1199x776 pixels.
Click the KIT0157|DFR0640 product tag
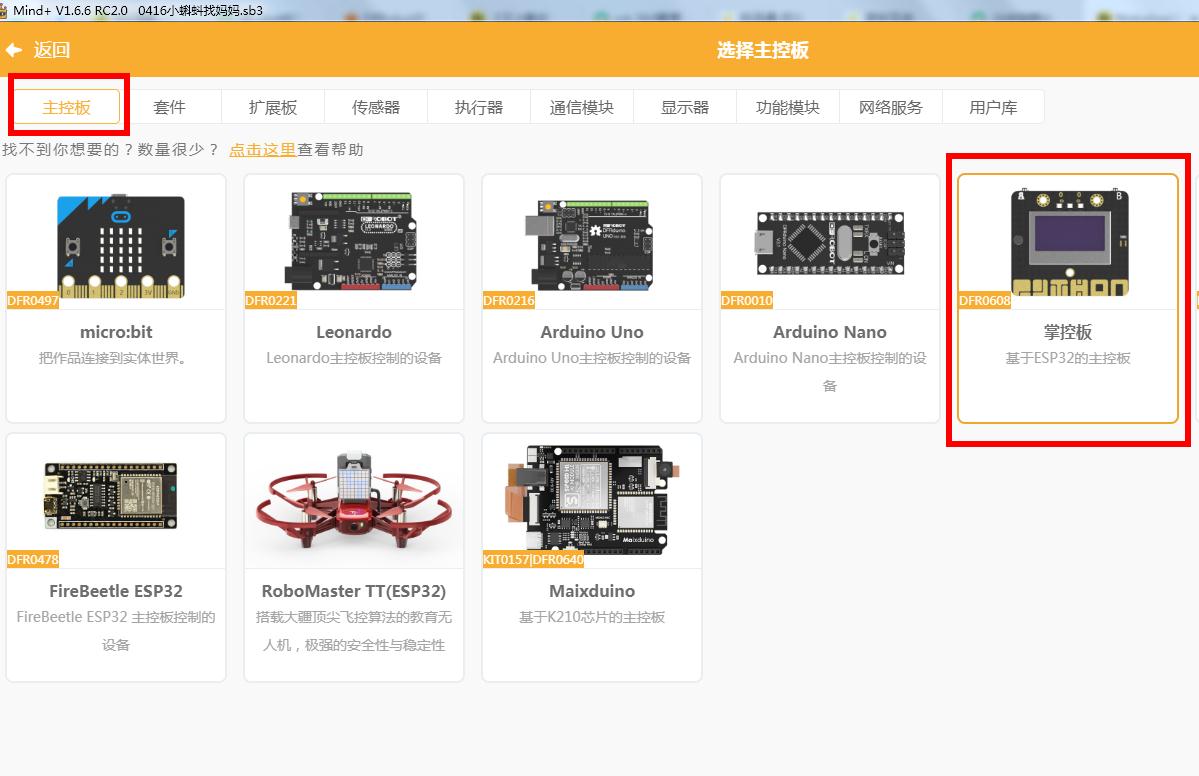click(x=533, y=560)
